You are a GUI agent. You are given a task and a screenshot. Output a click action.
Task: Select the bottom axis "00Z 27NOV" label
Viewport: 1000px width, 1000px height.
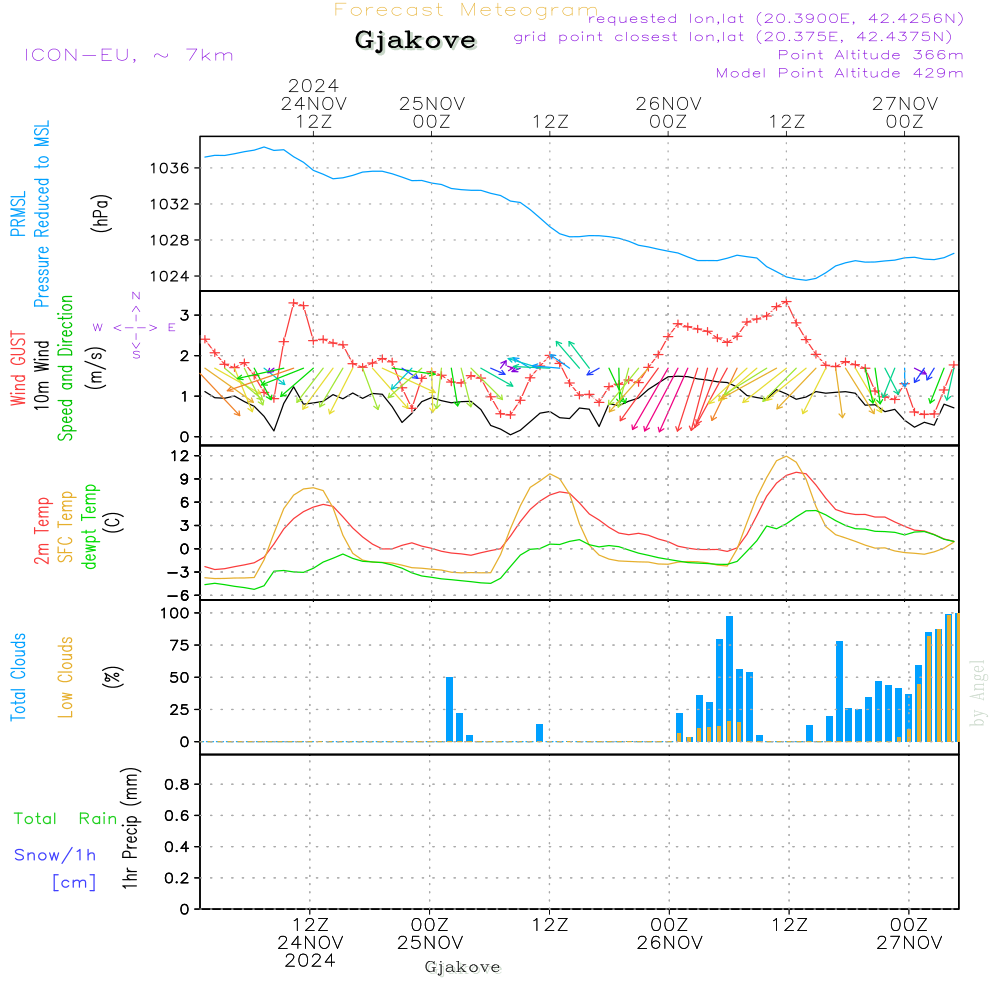coord(909,934)
